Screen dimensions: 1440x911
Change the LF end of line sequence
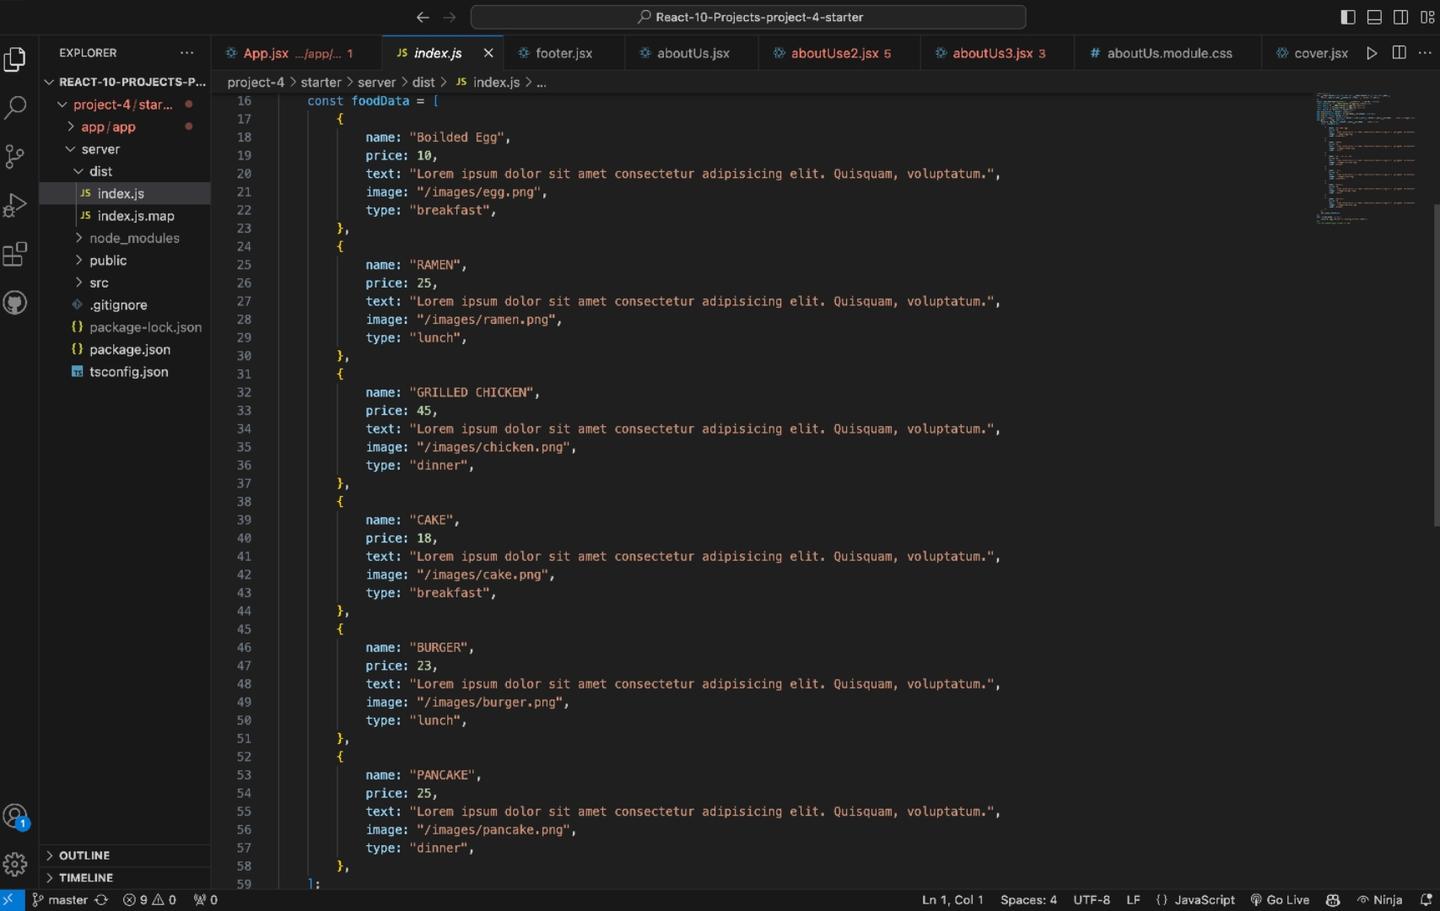coord(1133,900)
